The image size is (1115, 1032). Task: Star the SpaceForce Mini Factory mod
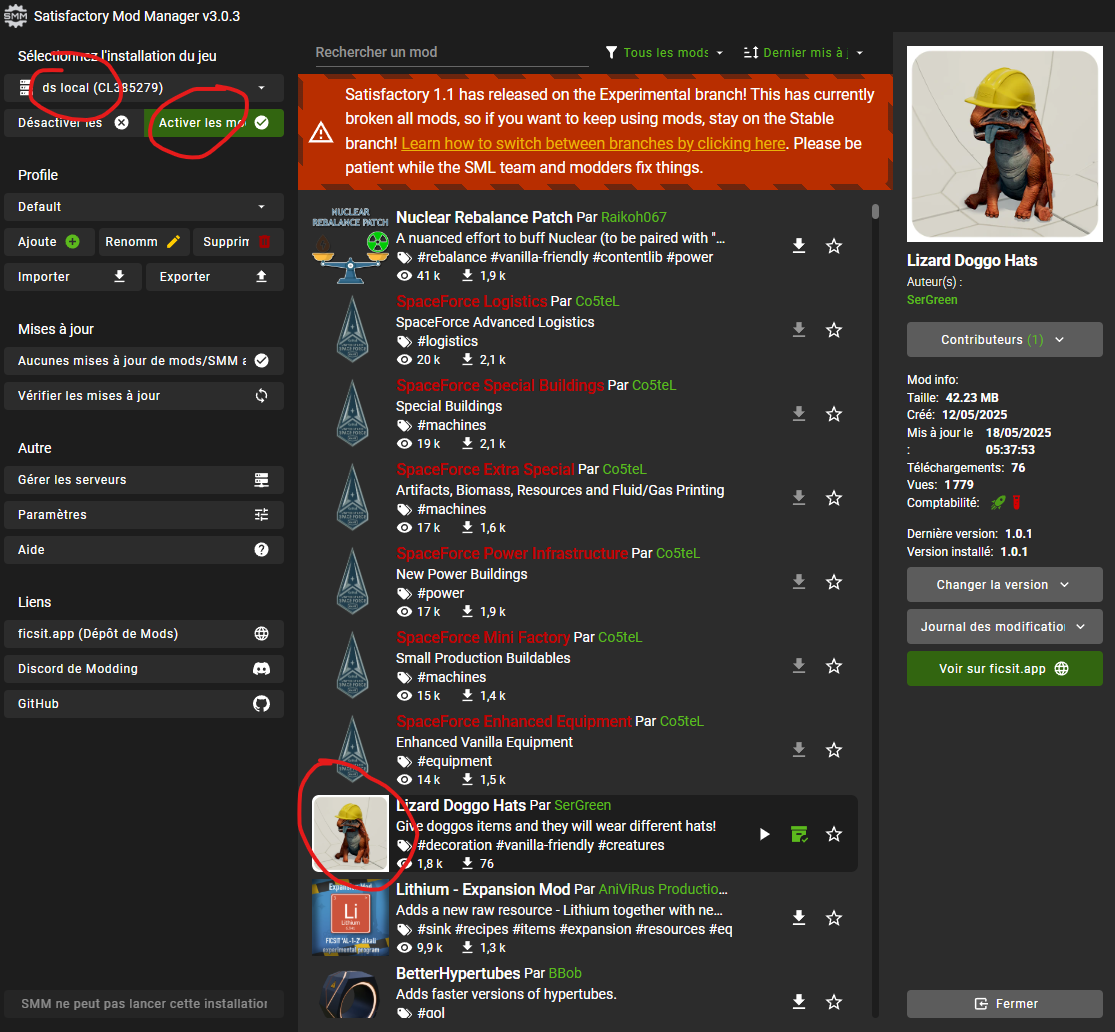[x=833, y=666]
